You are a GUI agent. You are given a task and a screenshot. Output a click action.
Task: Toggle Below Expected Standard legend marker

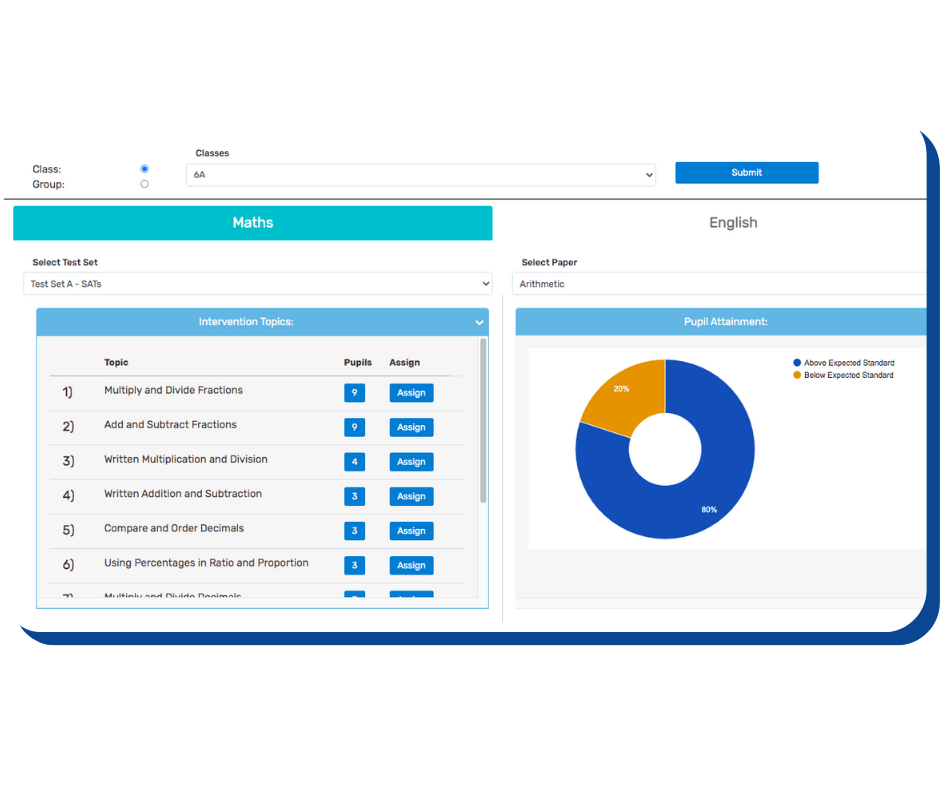click(x=797, y=375)
